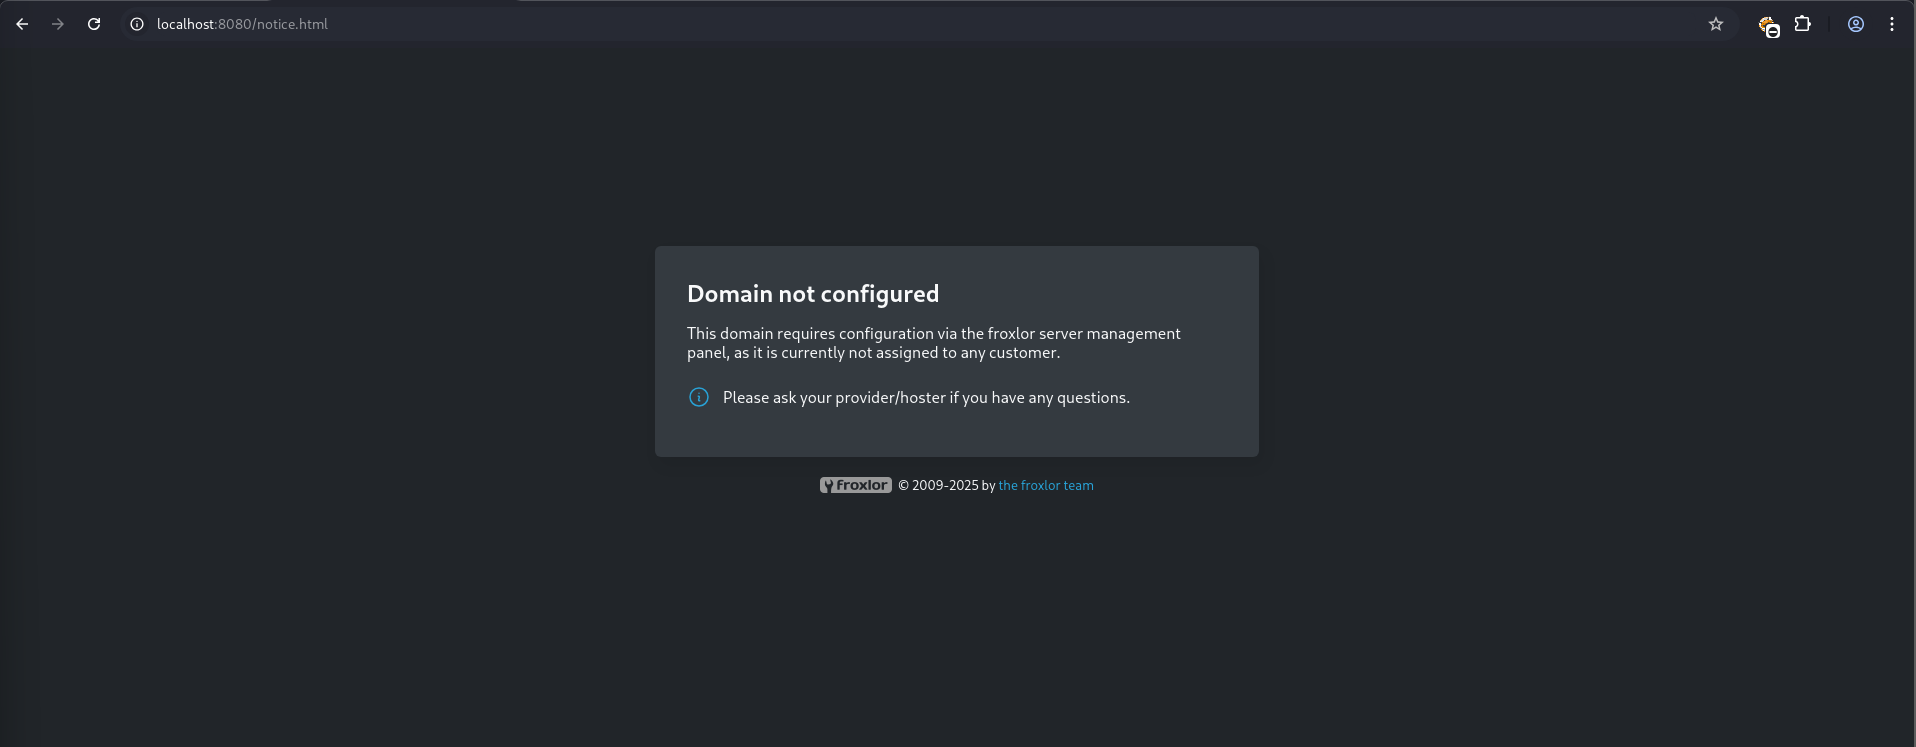Focus the address bar showing localhost:8080/notice.html
The height and width of the screenshot is (747, 1916).
pyautogui.click(x=242, y=24)
